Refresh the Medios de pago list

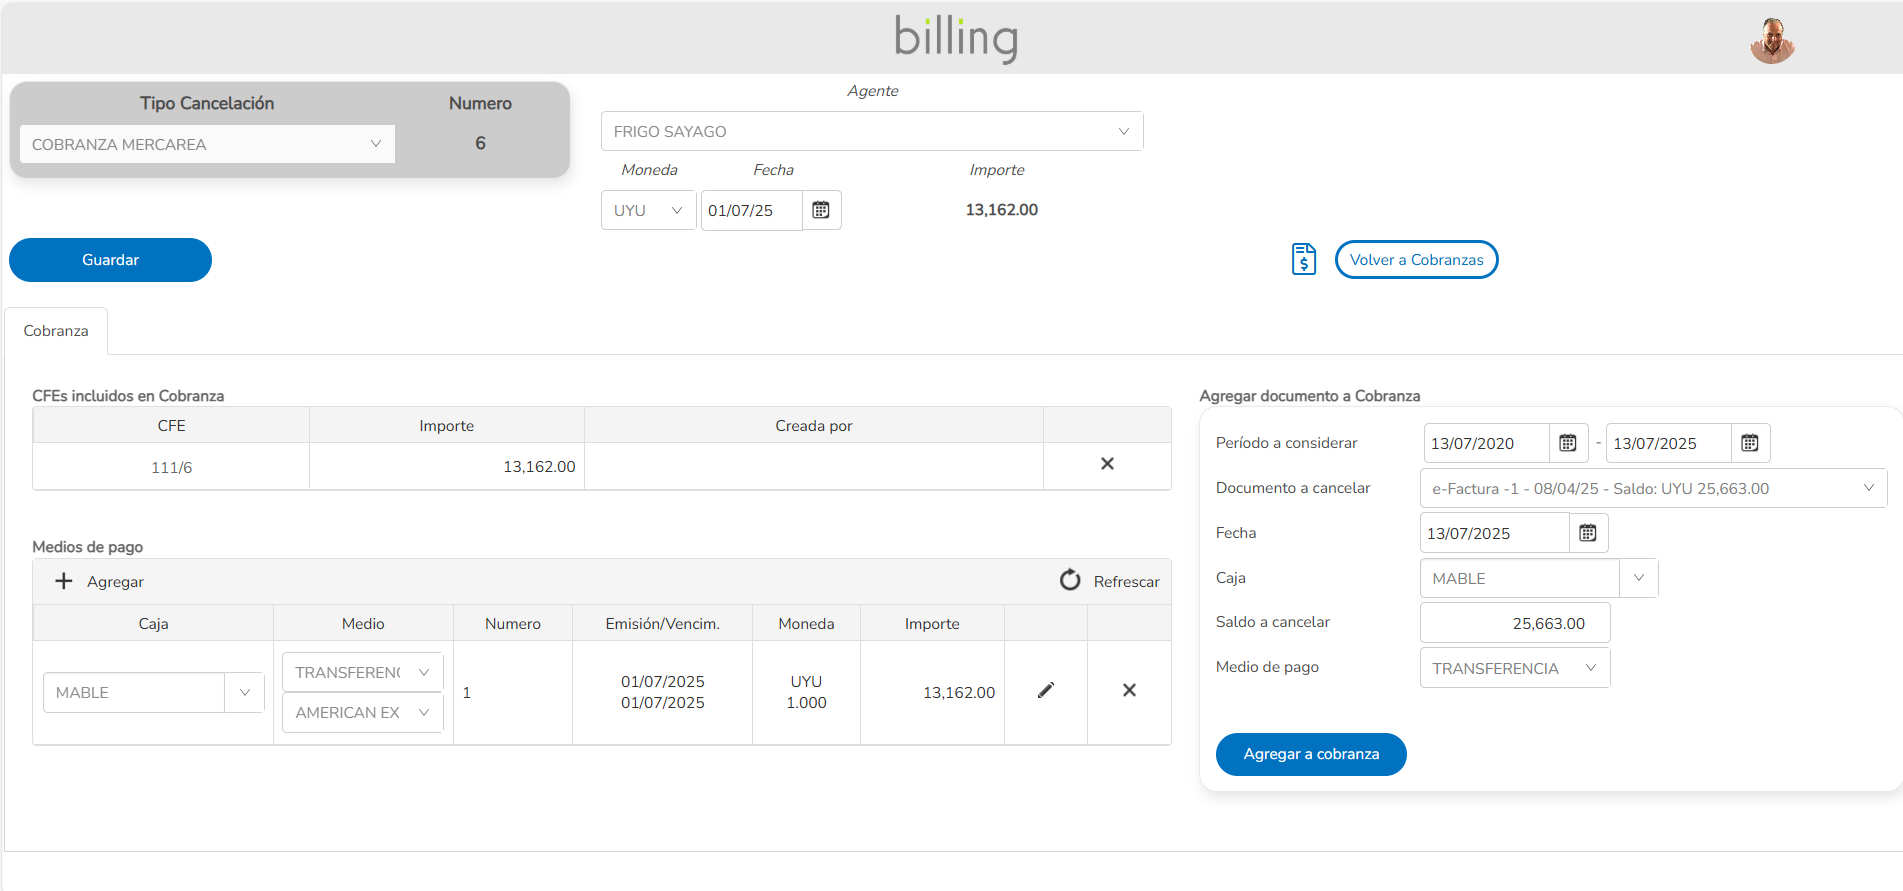[1110, 581]
